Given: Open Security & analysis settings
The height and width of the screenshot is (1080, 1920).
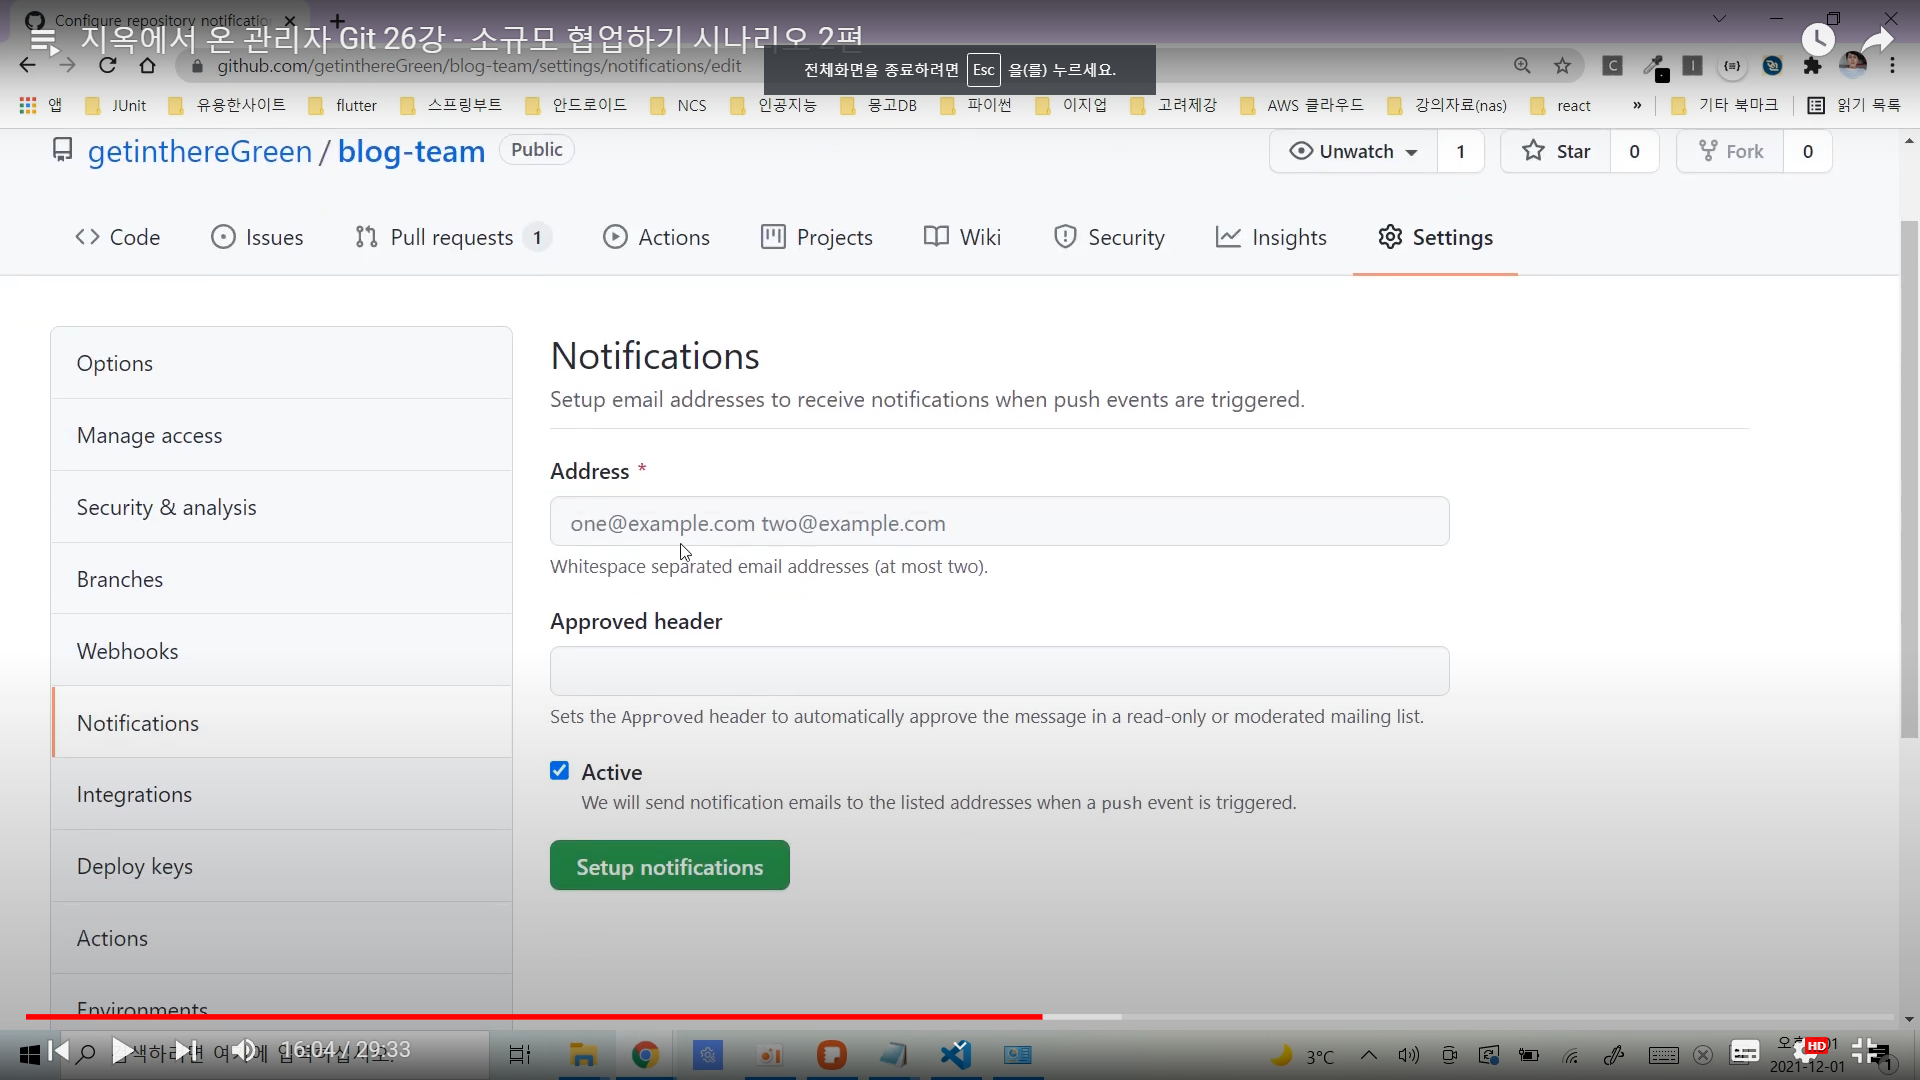Looking at the screenshot, I should click(282, 507).
